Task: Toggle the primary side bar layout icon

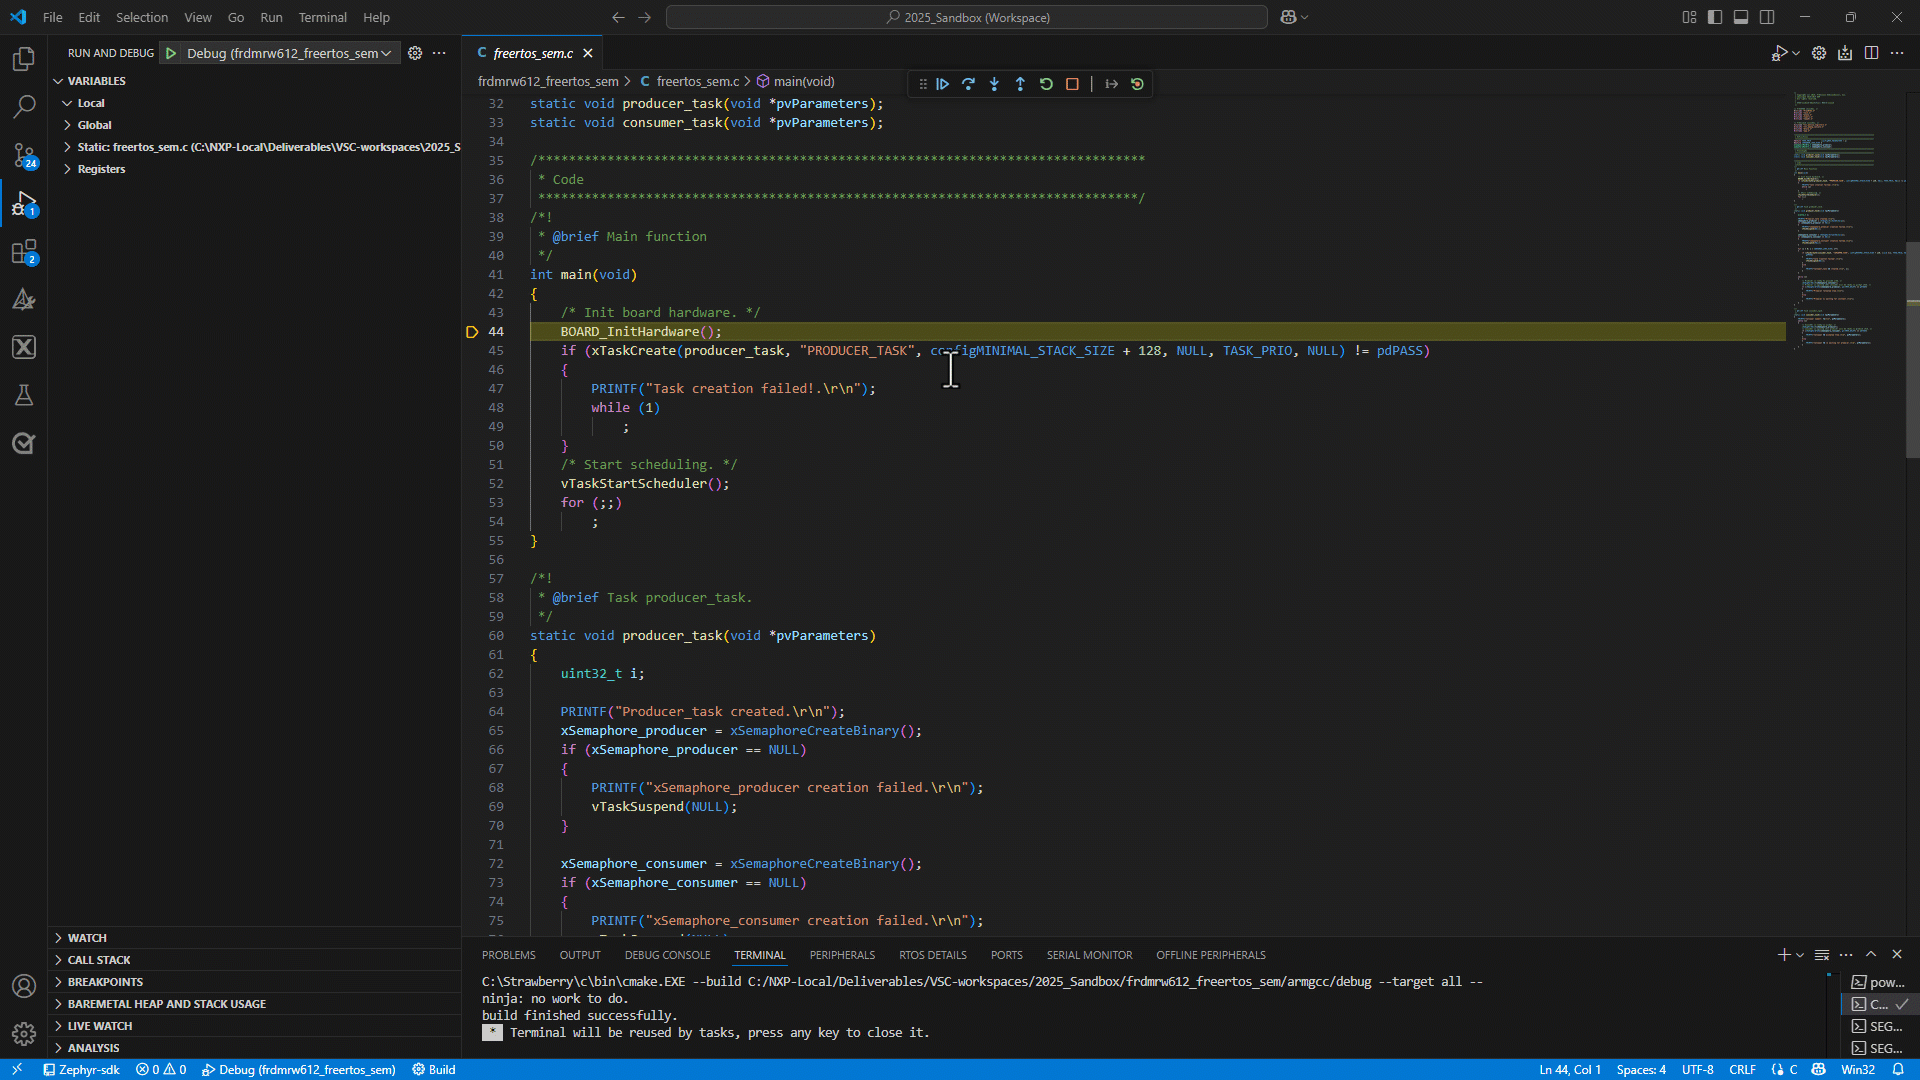Action: (1715, 17)
